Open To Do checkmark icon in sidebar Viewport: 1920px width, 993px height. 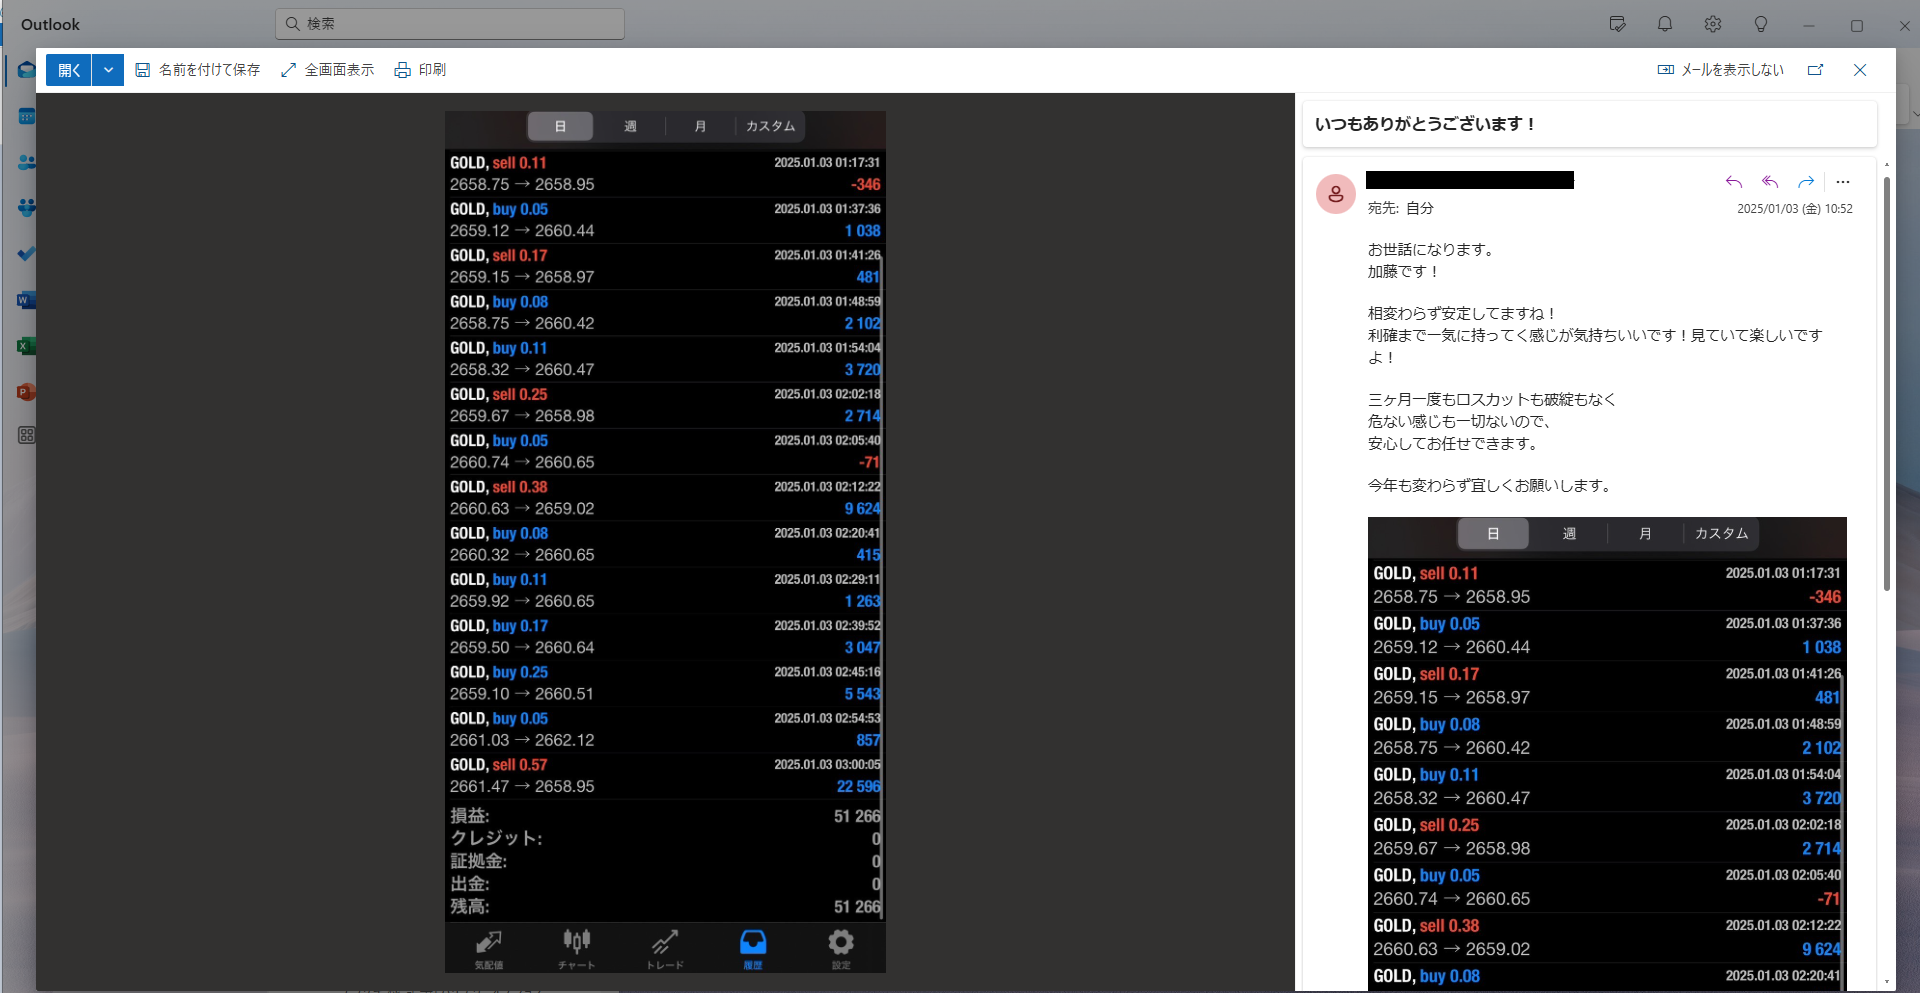pos(27,254)
